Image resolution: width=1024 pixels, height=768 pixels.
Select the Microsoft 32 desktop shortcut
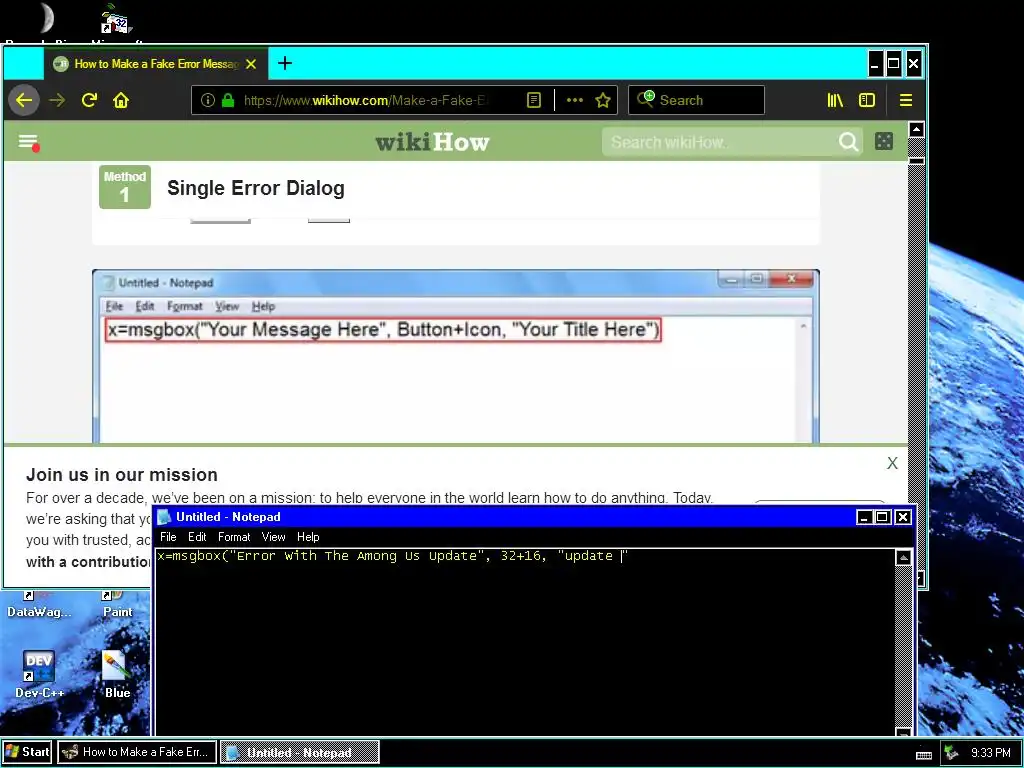point(117,21)
